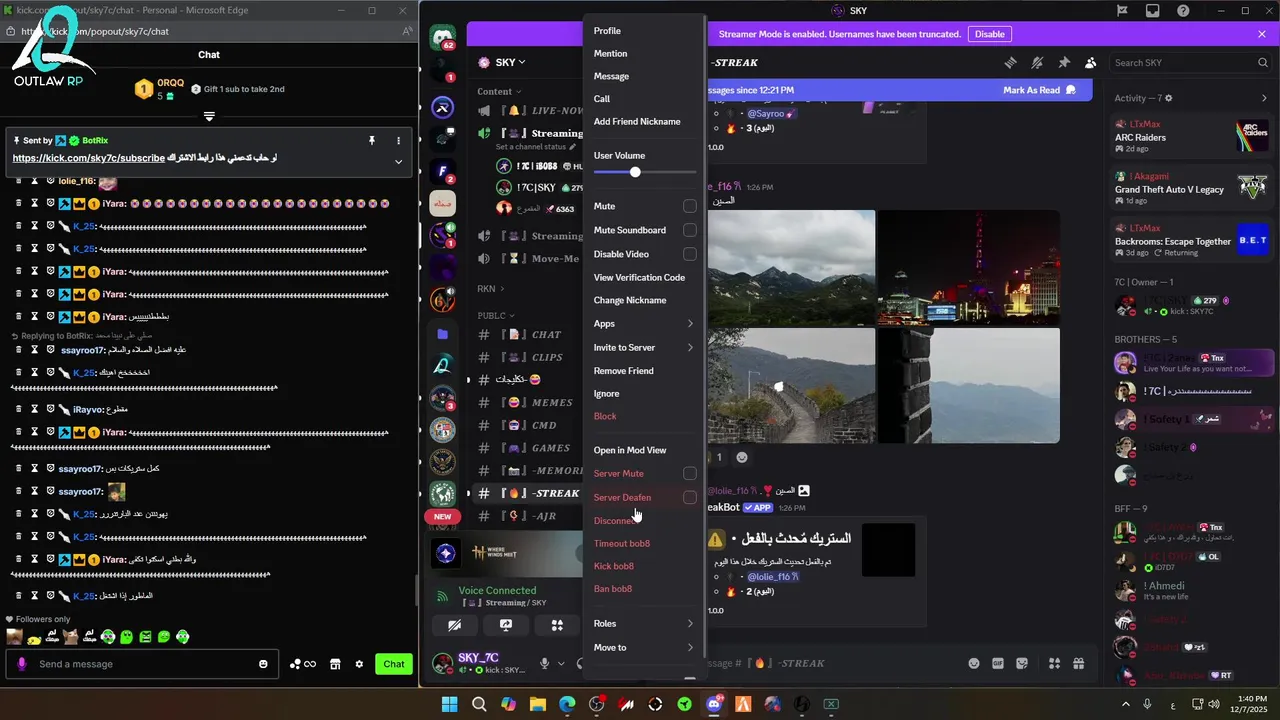Open microphone options arrow in user panel
The height and width of the screenshot is (720, 1280).
click(561, 663)
